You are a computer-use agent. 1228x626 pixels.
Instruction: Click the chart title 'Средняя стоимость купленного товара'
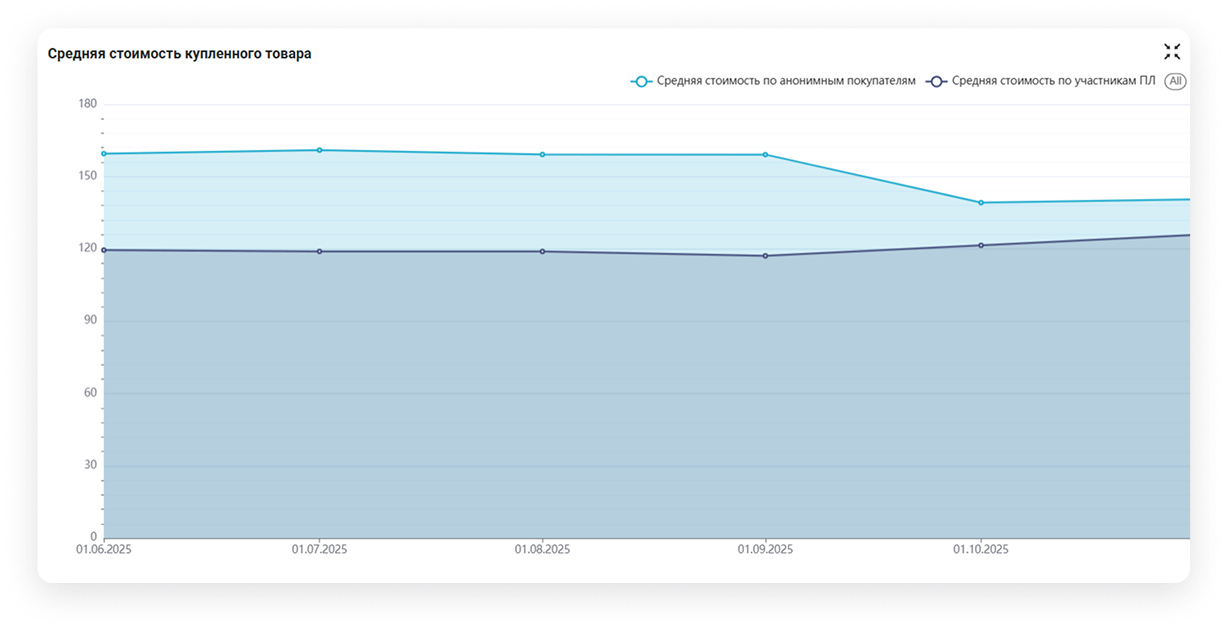pyautogui.click(x=180, y=54)
